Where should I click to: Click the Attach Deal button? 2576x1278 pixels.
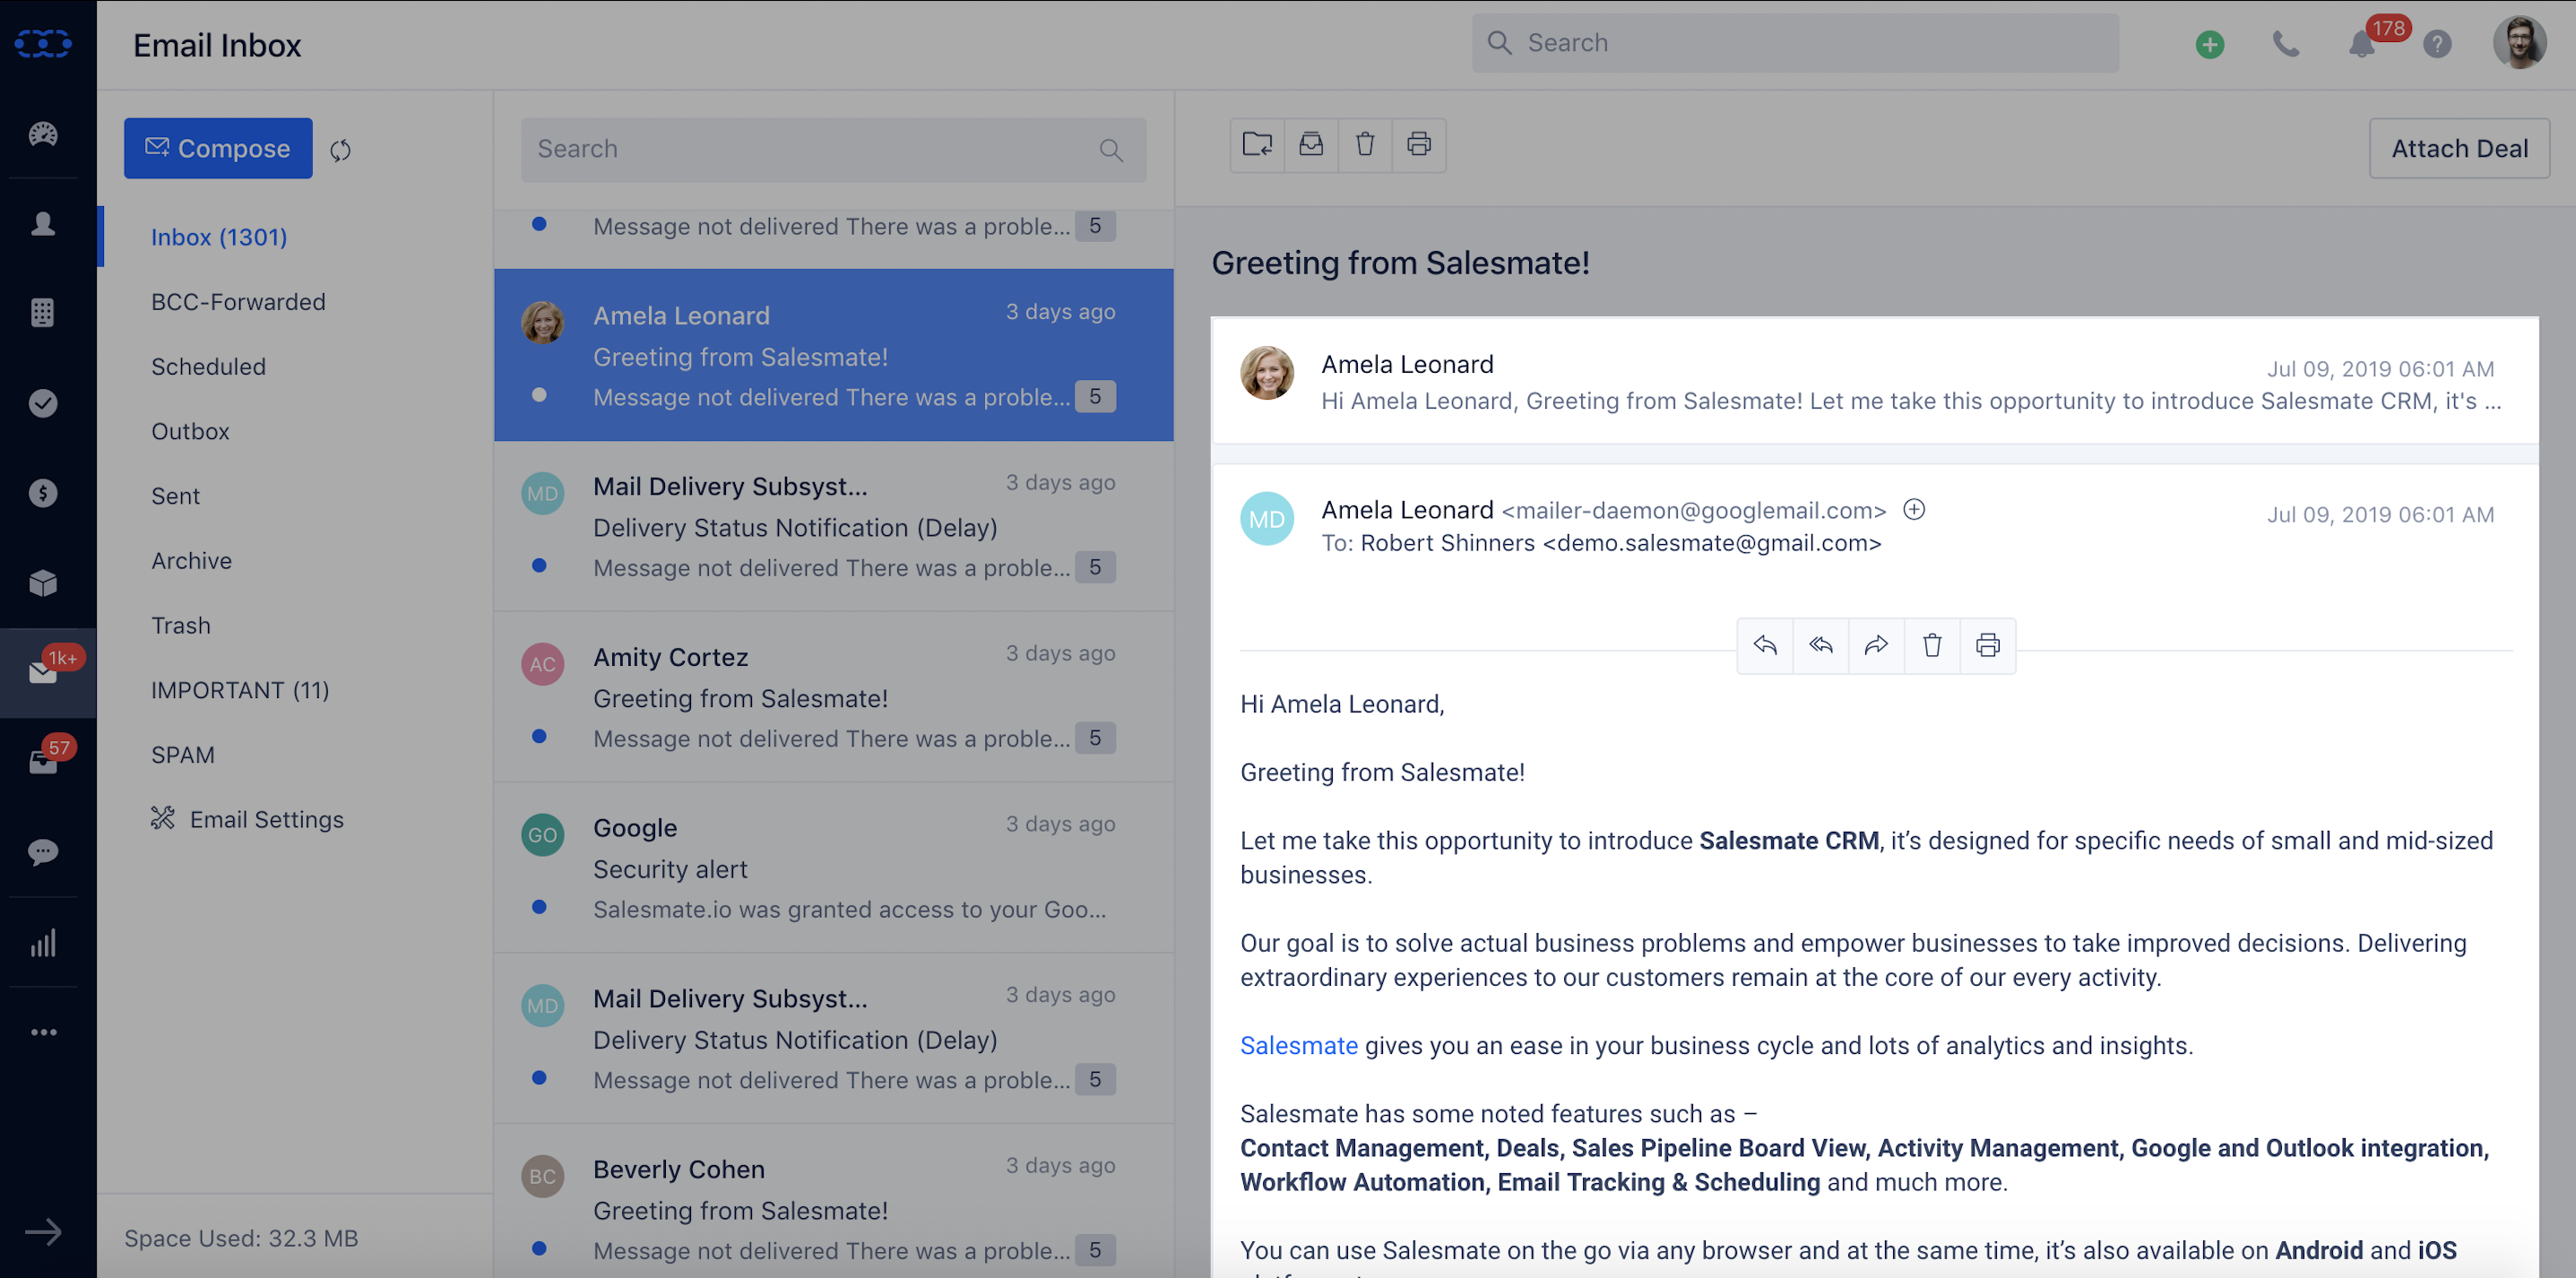(x=2459, y=148)
